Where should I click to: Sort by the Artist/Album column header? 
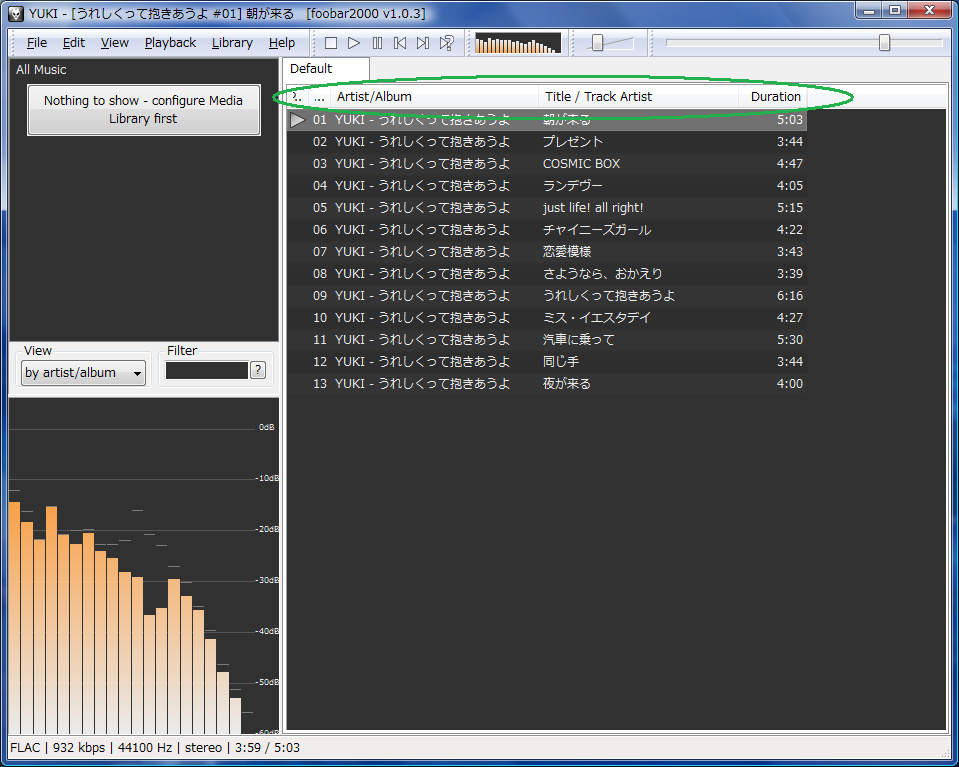point(434,97)
